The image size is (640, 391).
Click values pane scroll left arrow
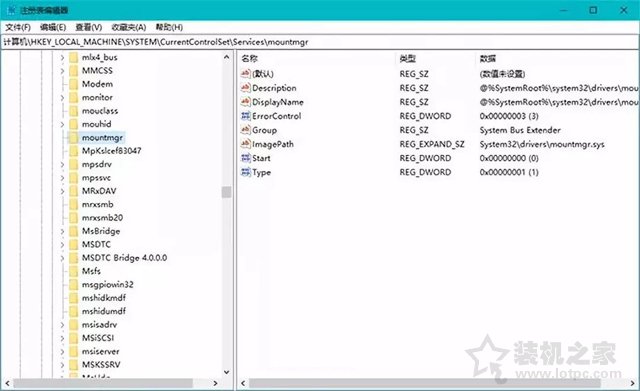click(243, 383)
